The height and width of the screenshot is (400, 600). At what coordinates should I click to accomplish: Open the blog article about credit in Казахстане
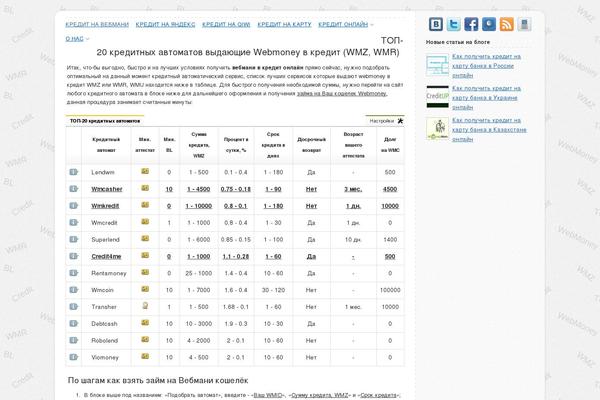click(489, 130)
